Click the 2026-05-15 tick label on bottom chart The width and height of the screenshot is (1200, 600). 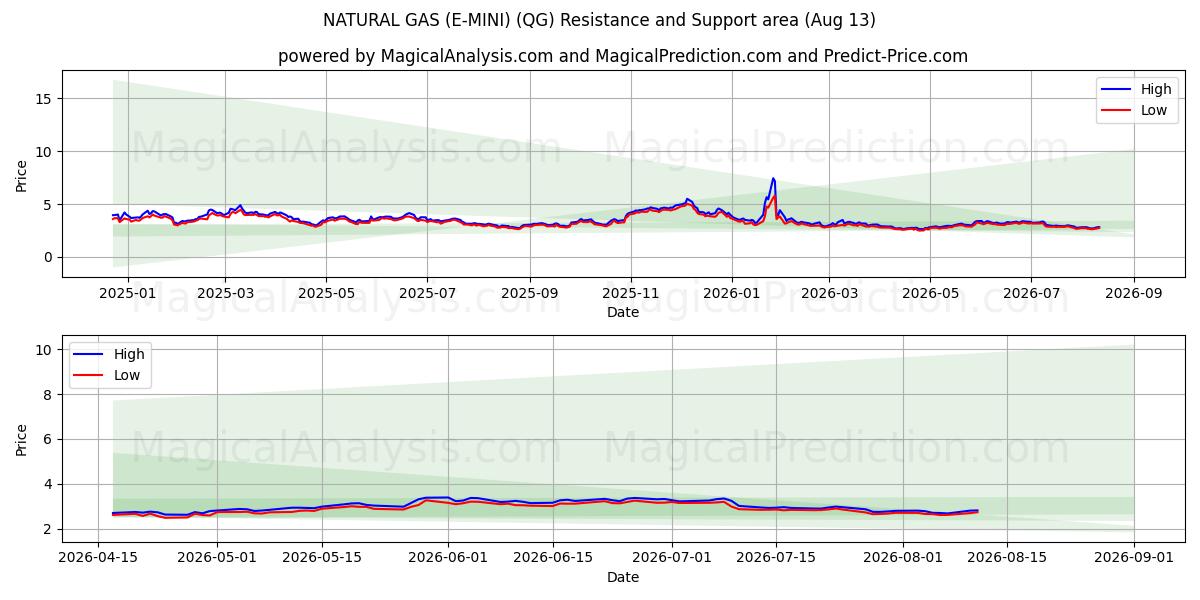(322, 558)
